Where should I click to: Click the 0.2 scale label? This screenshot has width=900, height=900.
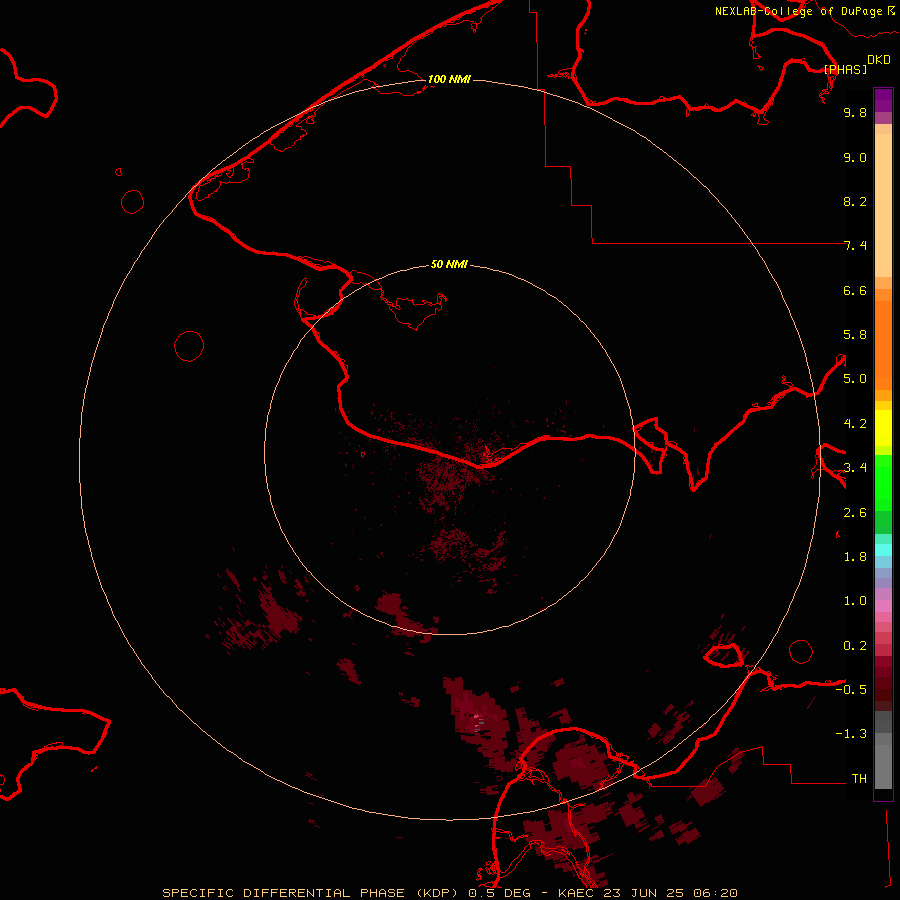point(855,646)
